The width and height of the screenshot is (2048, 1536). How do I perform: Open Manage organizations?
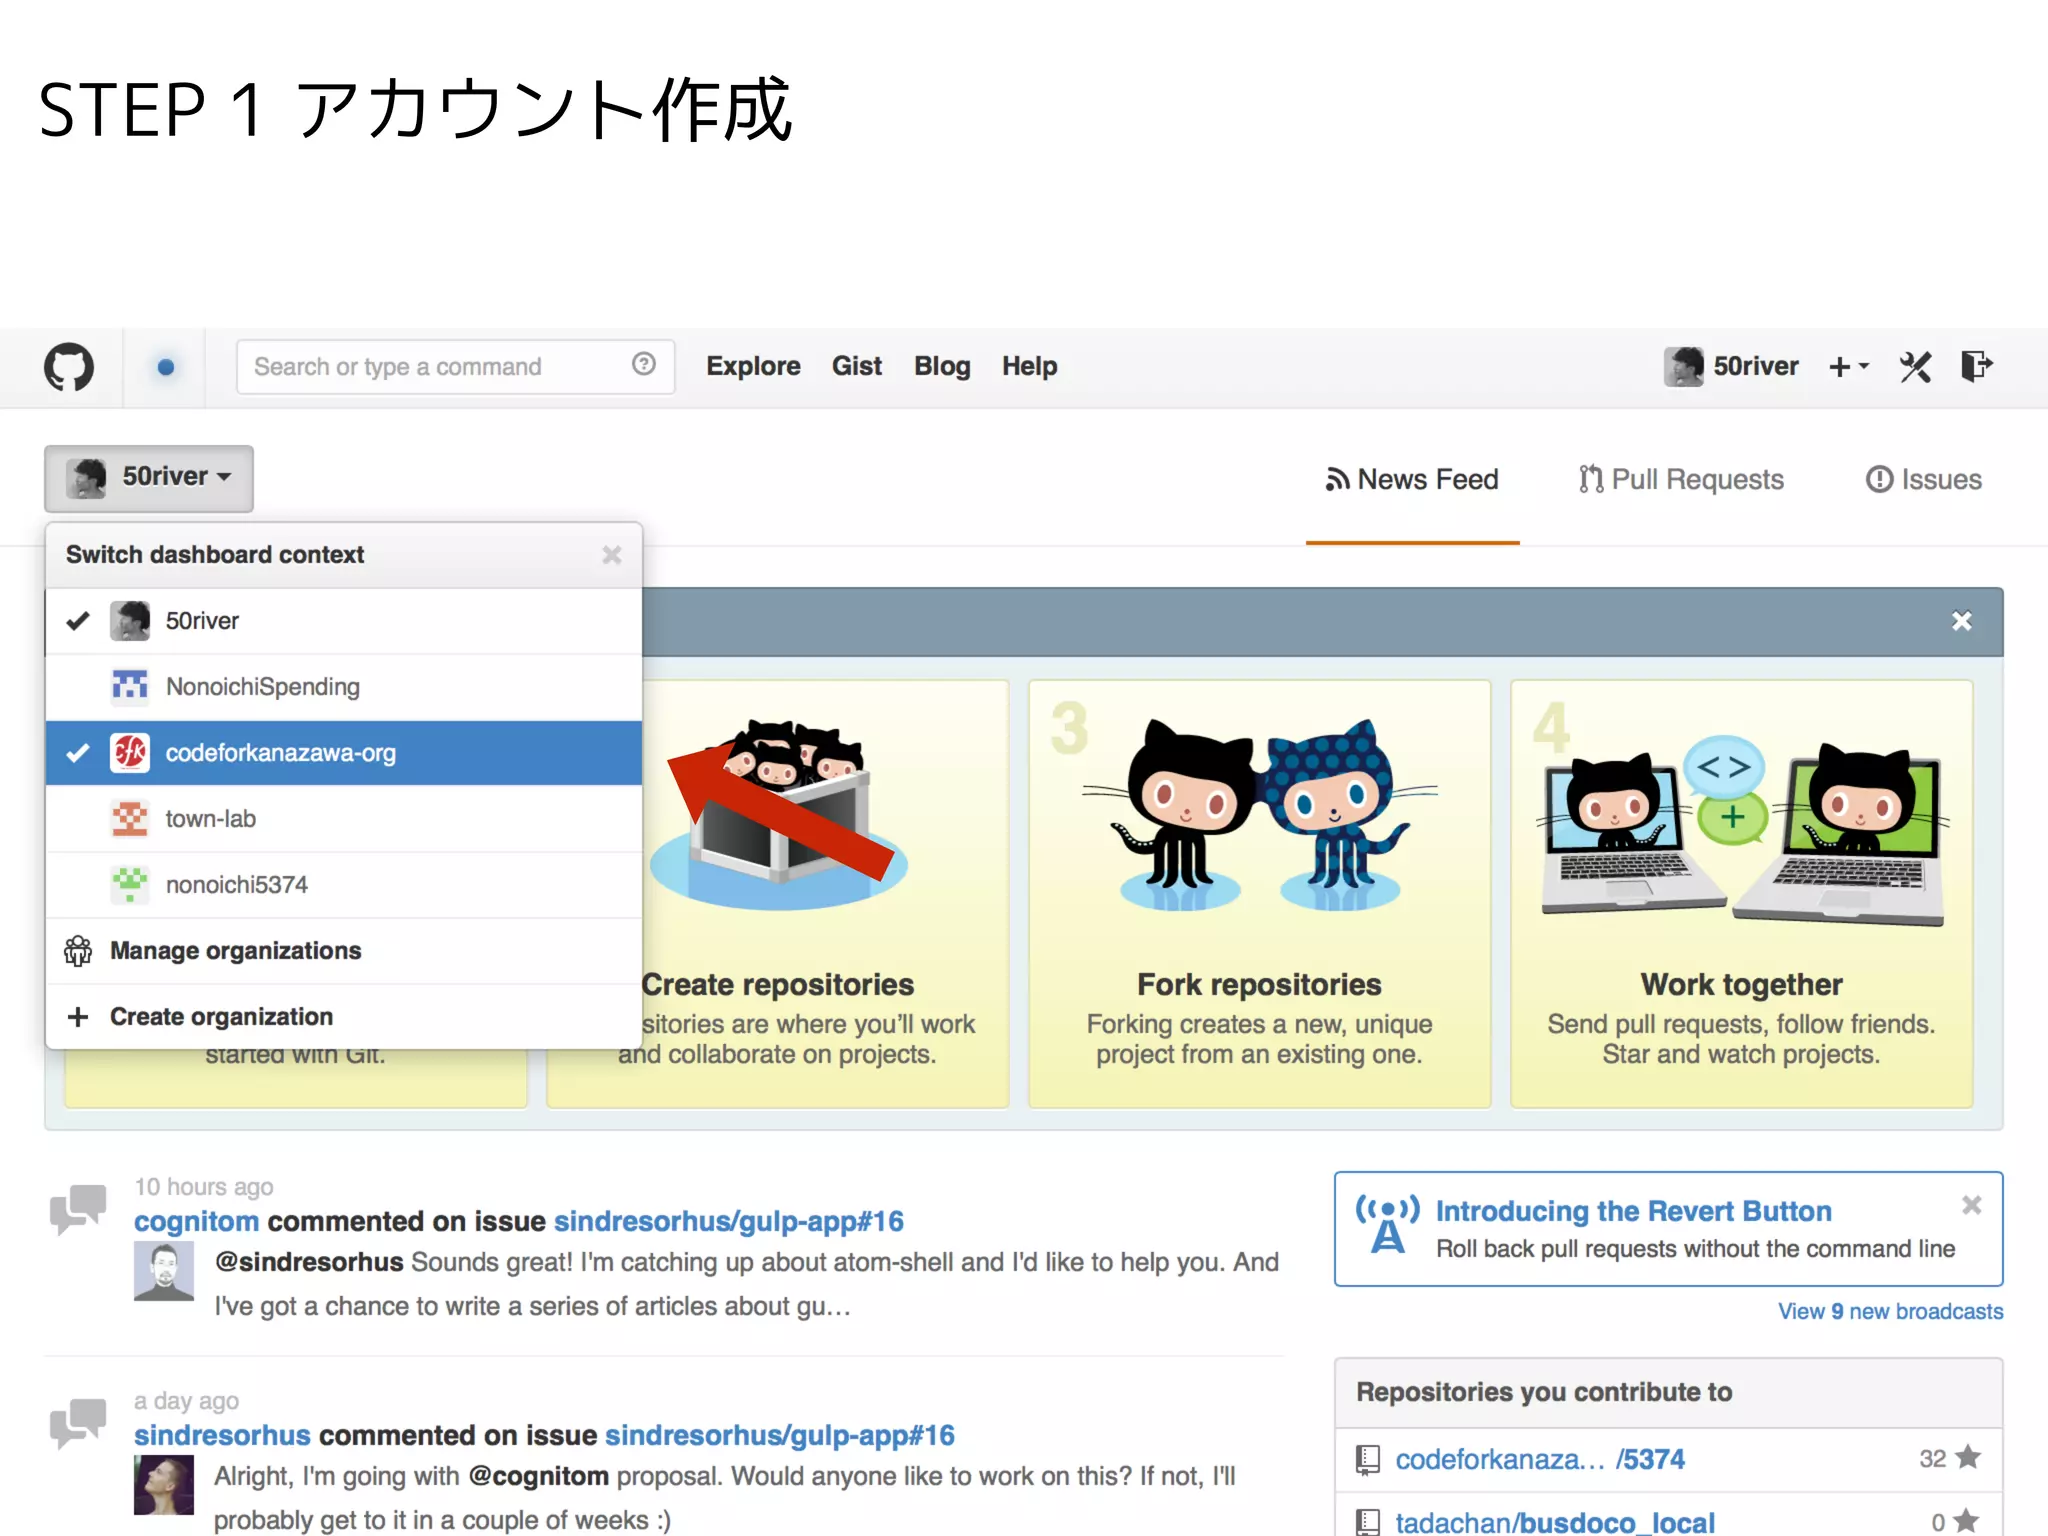coord(235,951)
